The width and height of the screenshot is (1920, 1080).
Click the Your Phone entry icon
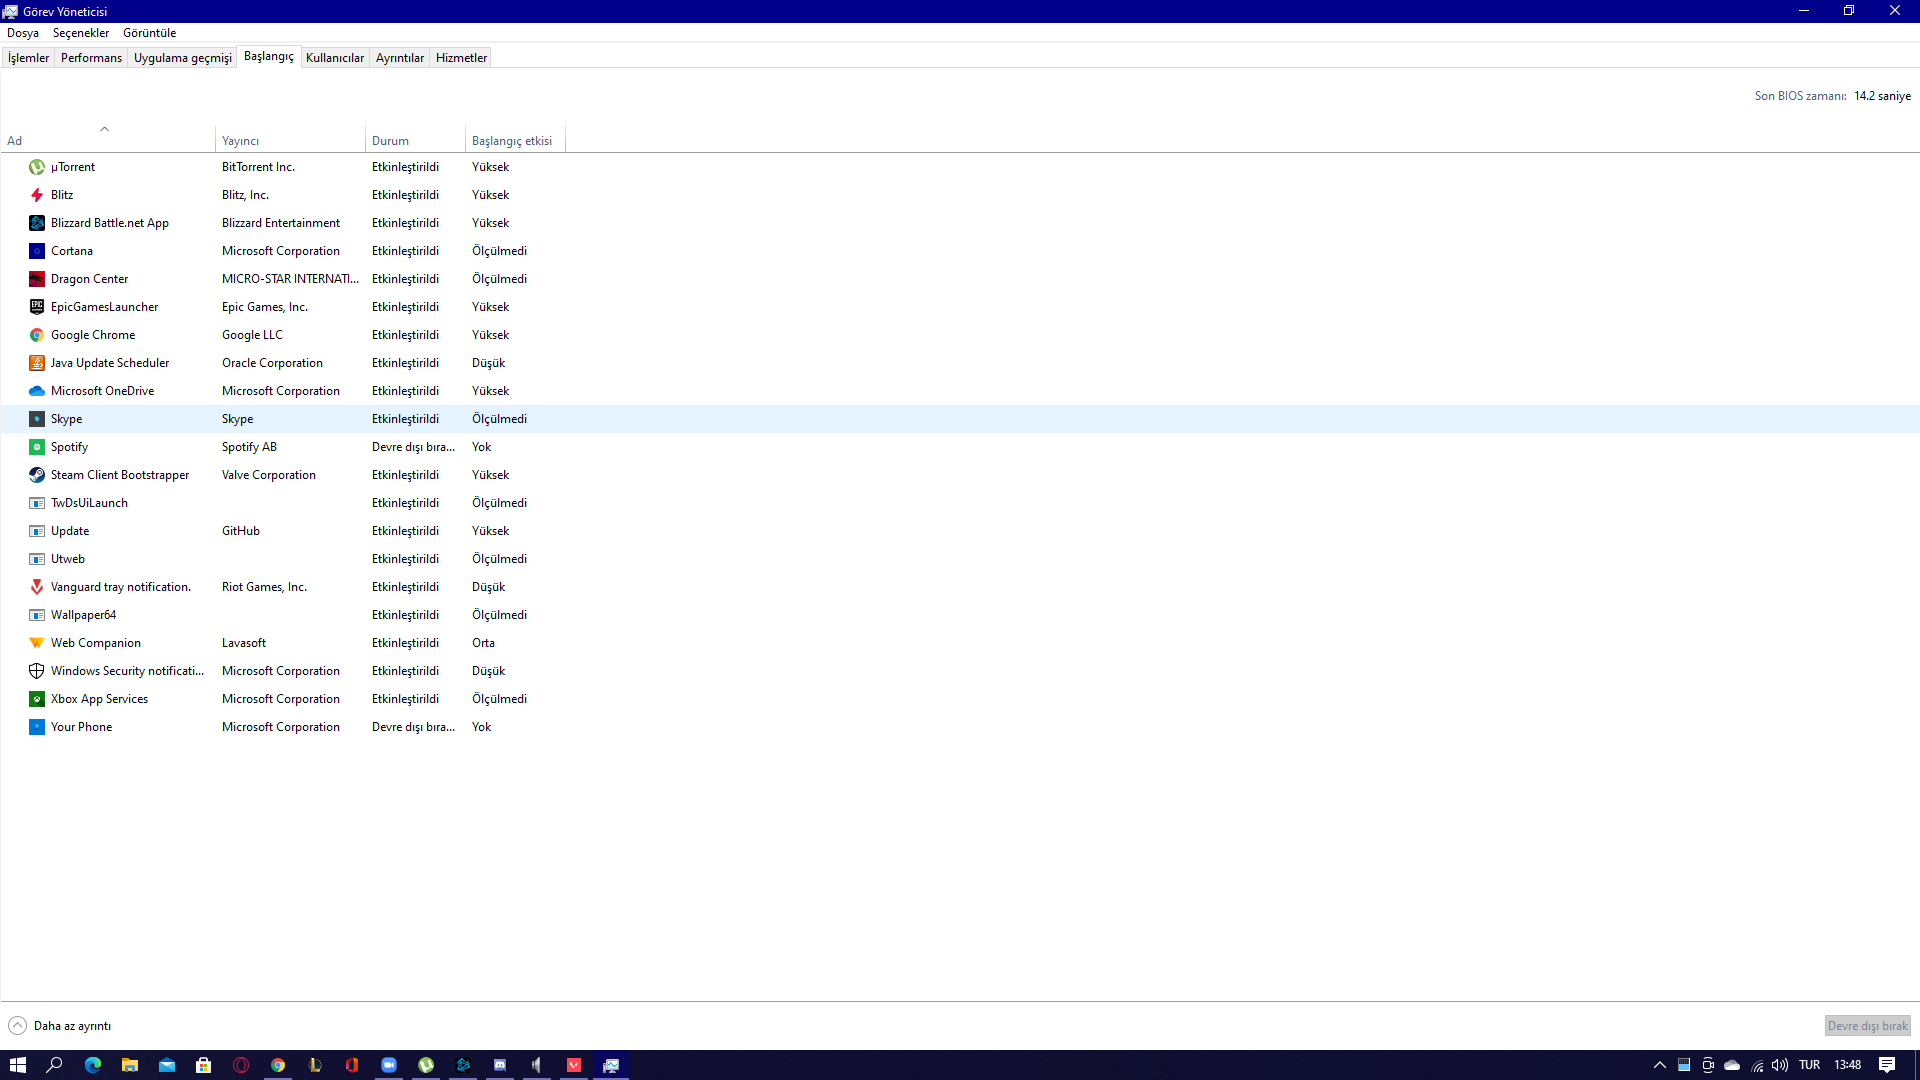[37, 727]
